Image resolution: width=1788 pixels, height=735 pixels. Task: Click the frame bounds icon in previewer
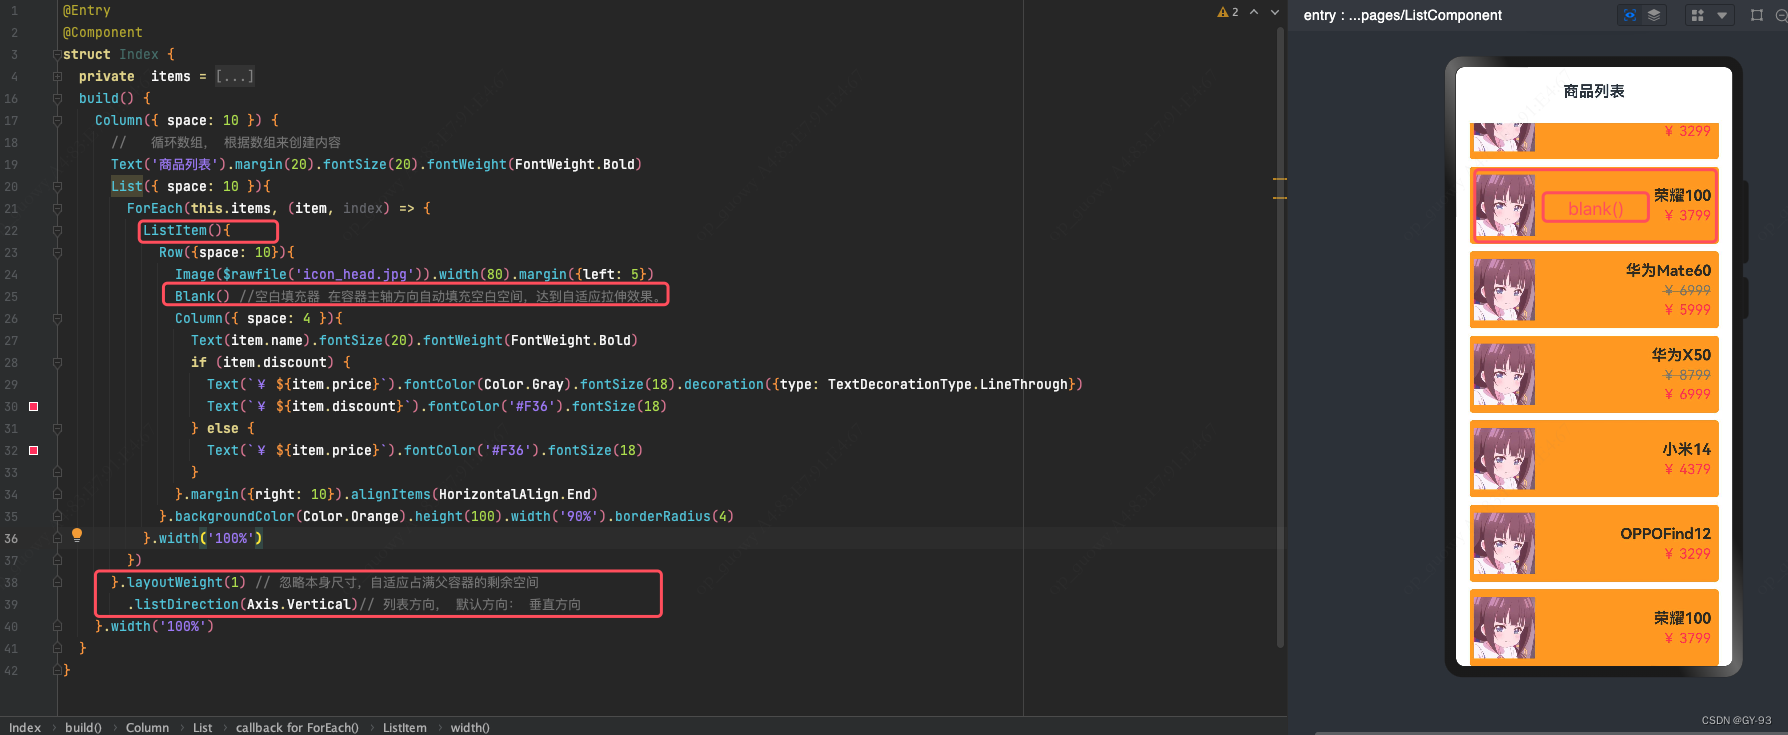pos(1757,15)
